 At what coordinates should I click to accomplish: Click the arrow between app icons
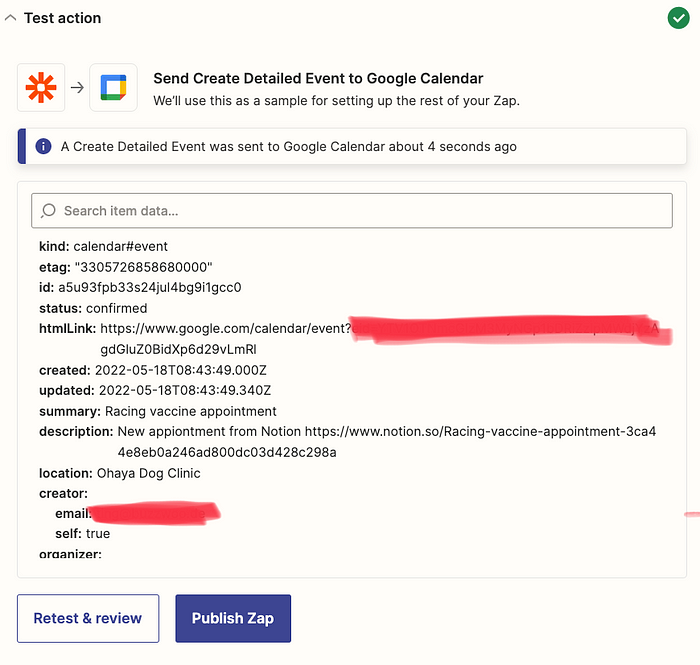[x=77, y=87]
